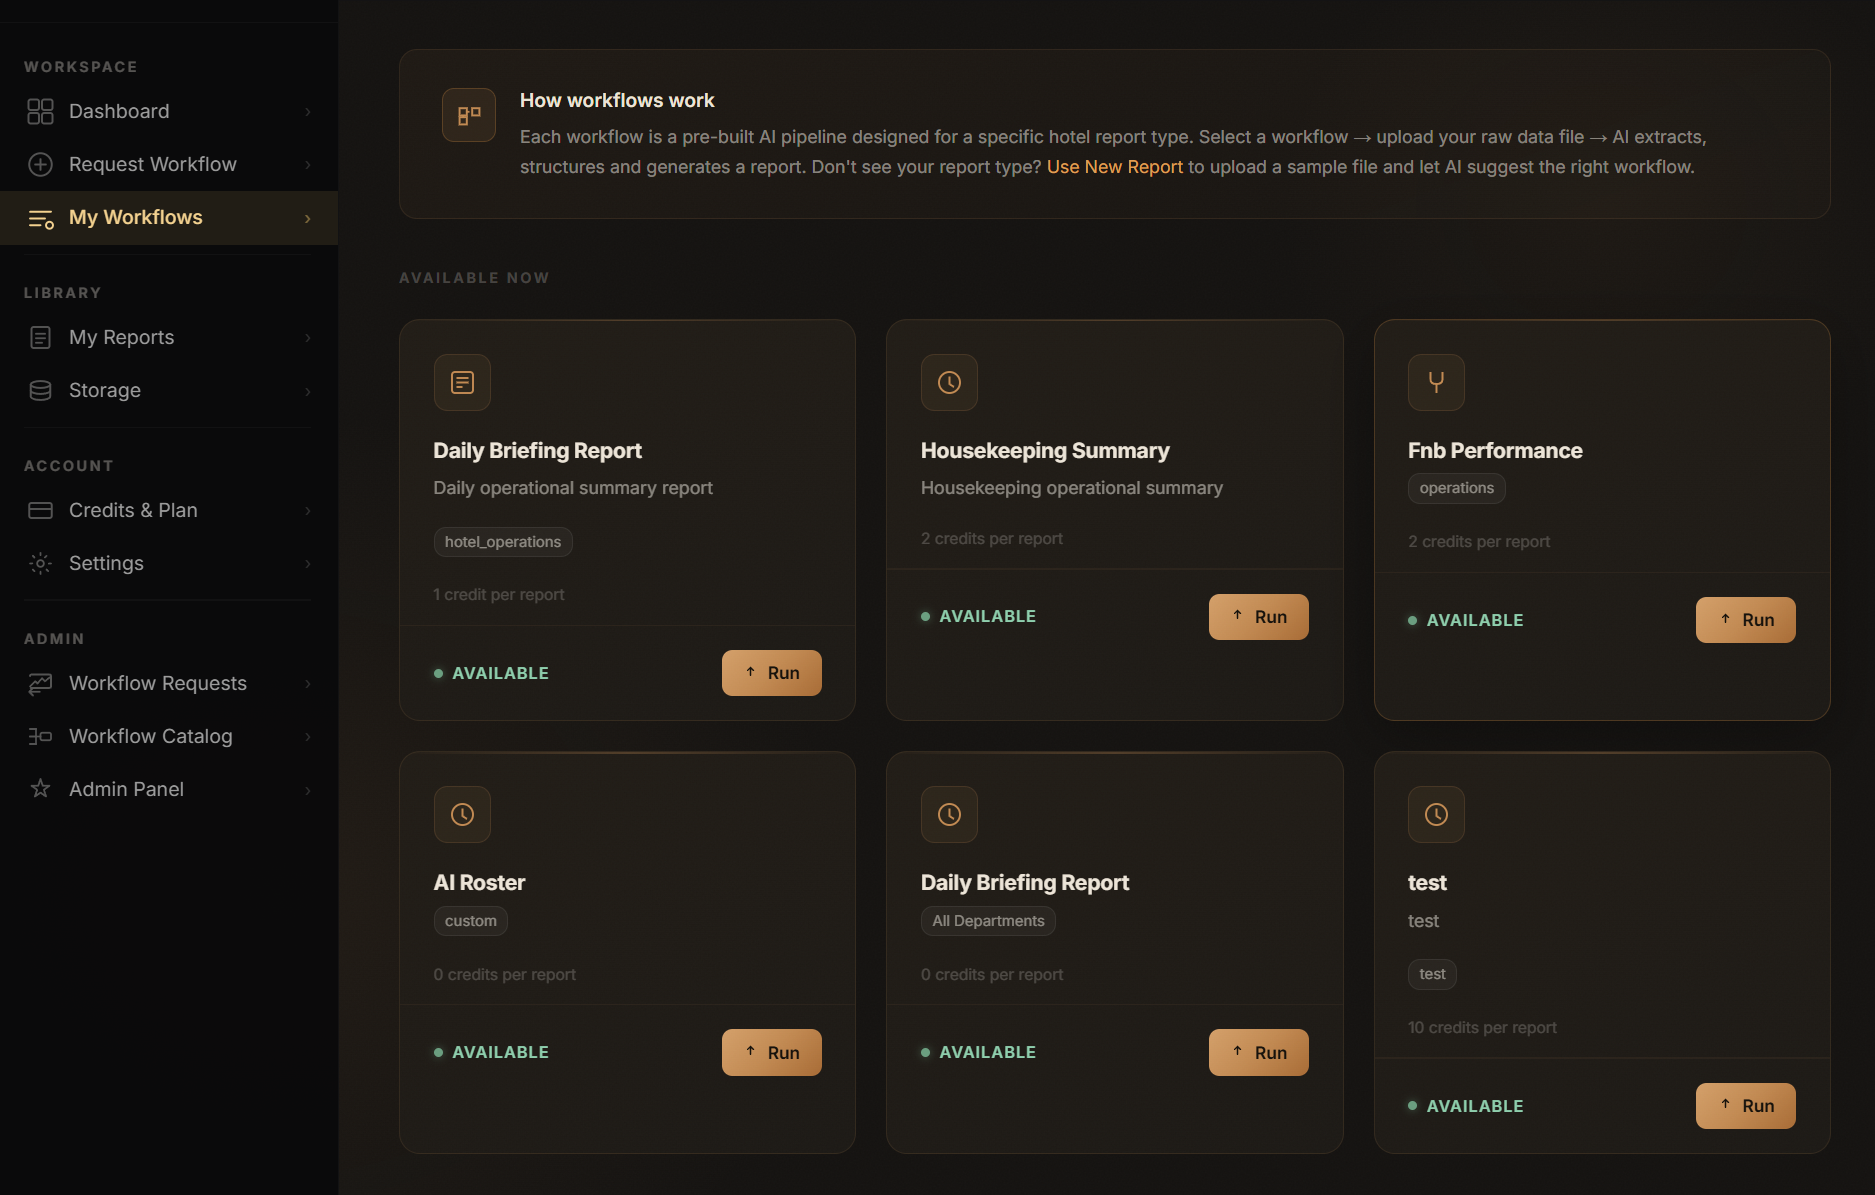The height and width of the screenshot is (1195, 1875).
Task: Click the Housekeeping Summary clock icon
Action: 949,382
